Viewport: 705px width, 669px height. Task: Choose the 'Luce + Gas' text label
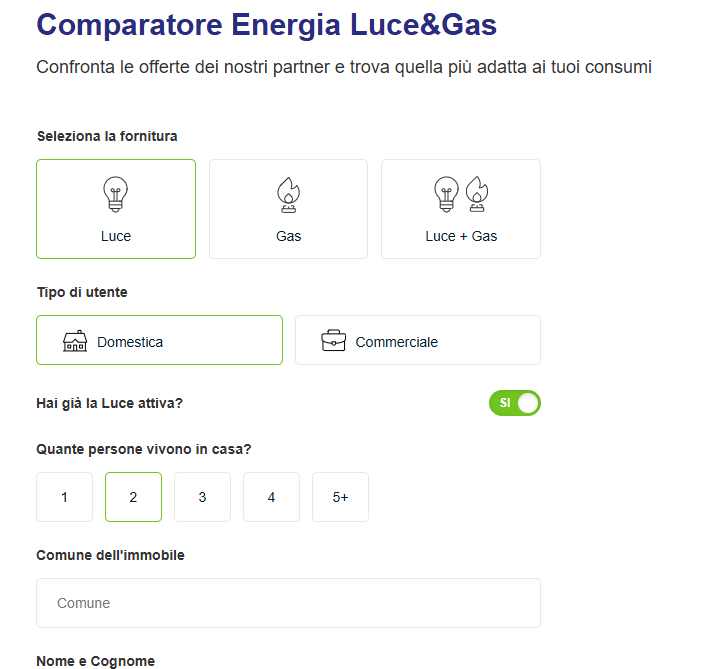(461, 237)
